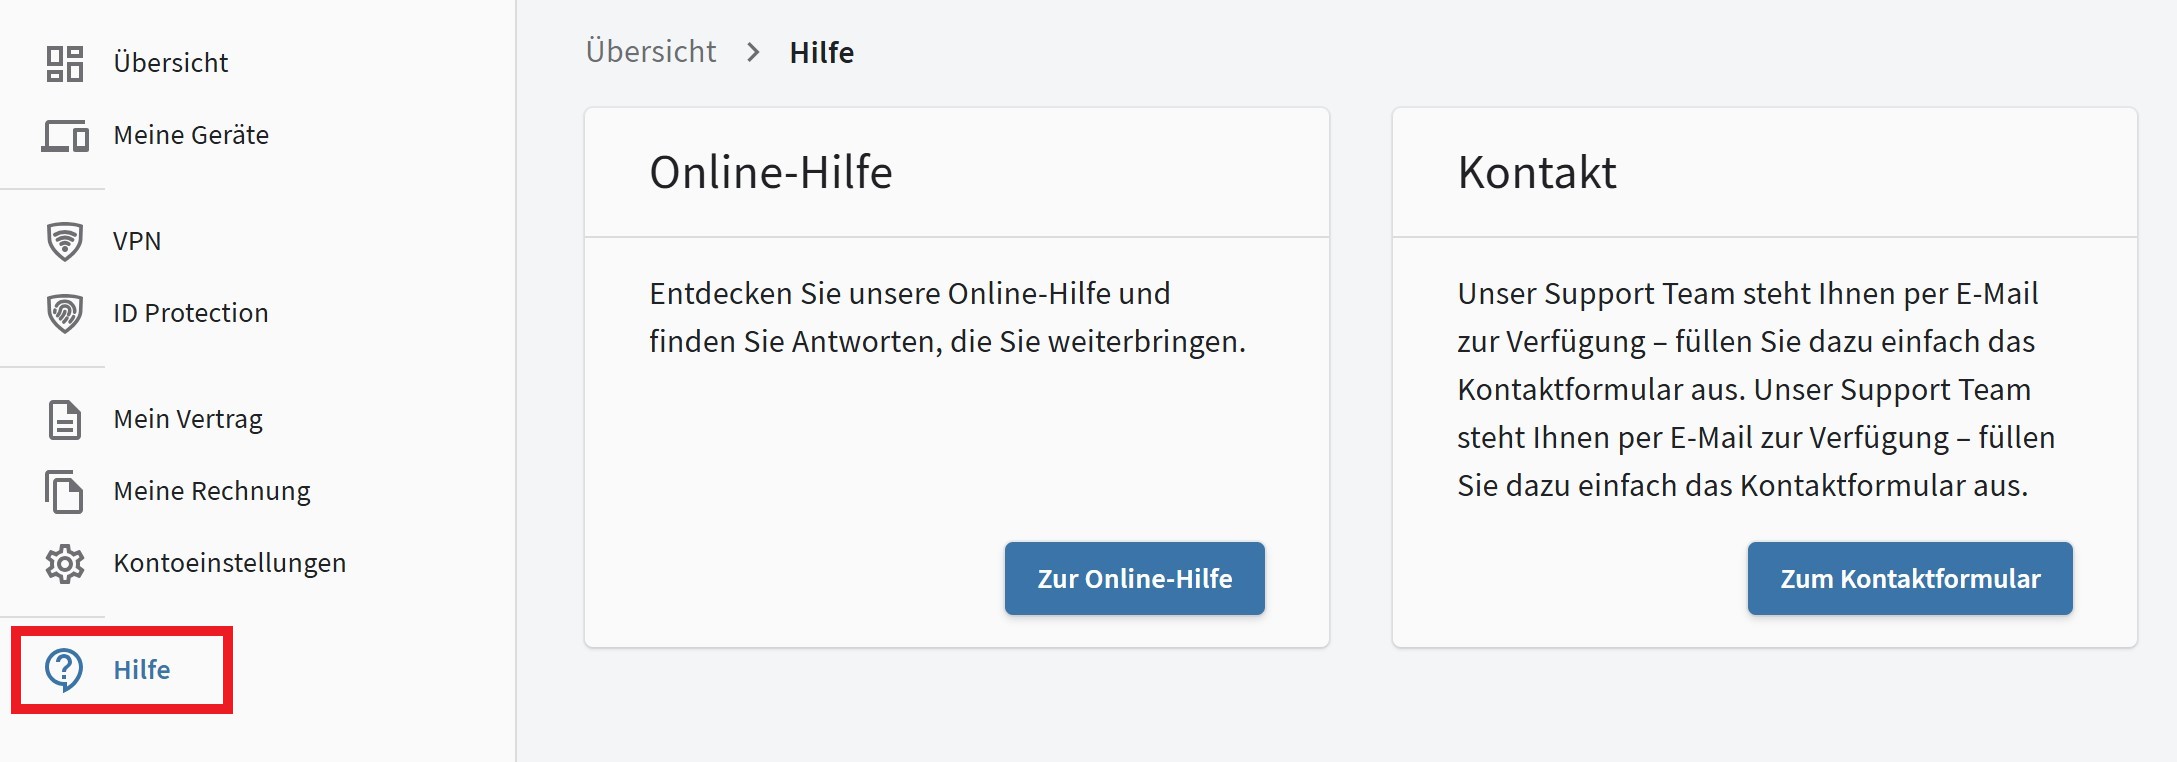This screenshot has width=2177, height=762.
Task: Click the Zum Kontaktformular button
Action: click(1909, 578)
